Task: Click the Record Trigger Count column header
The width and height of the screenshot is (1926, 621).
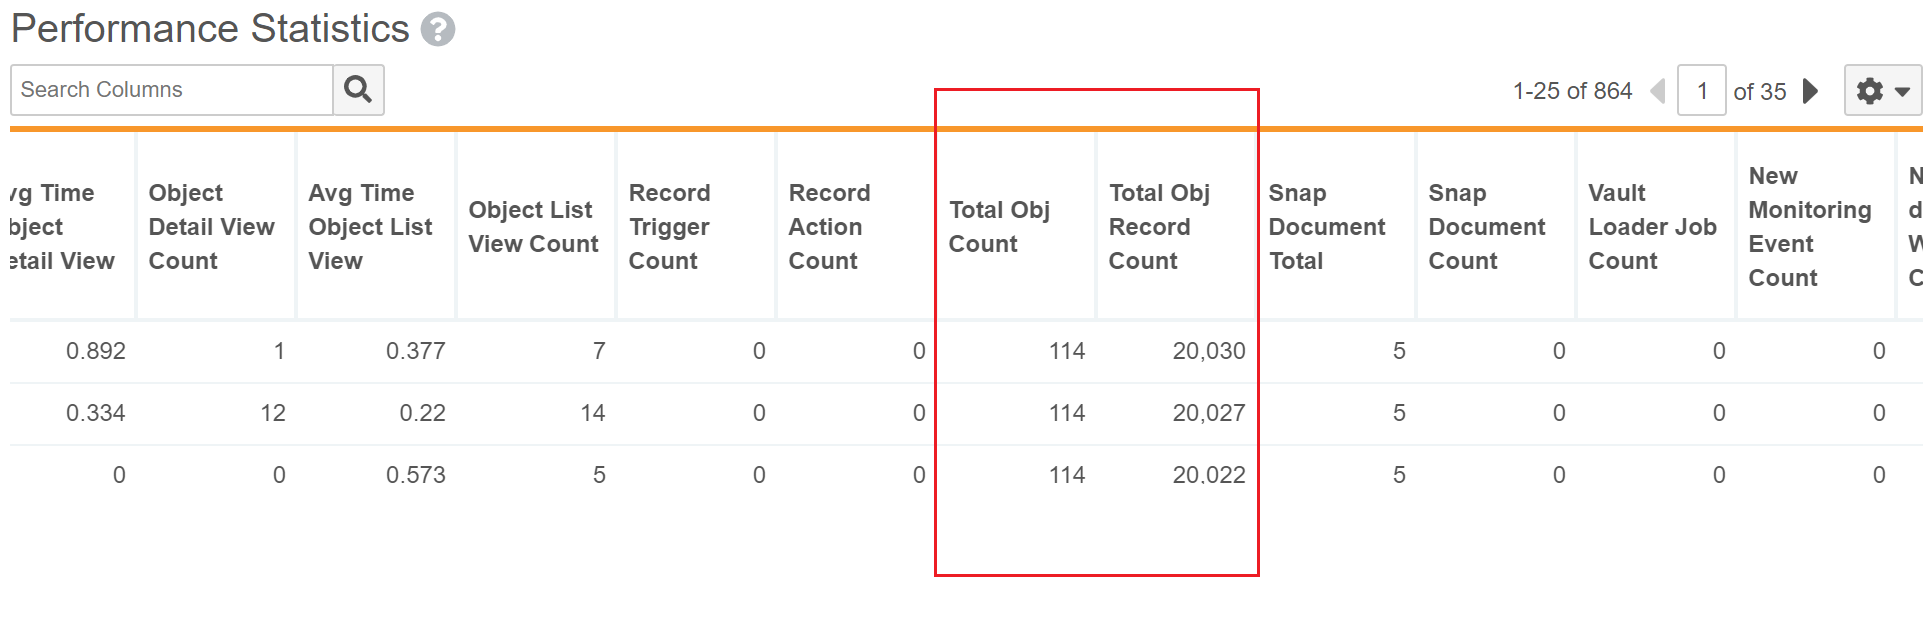Action: (x=669, y=227)
